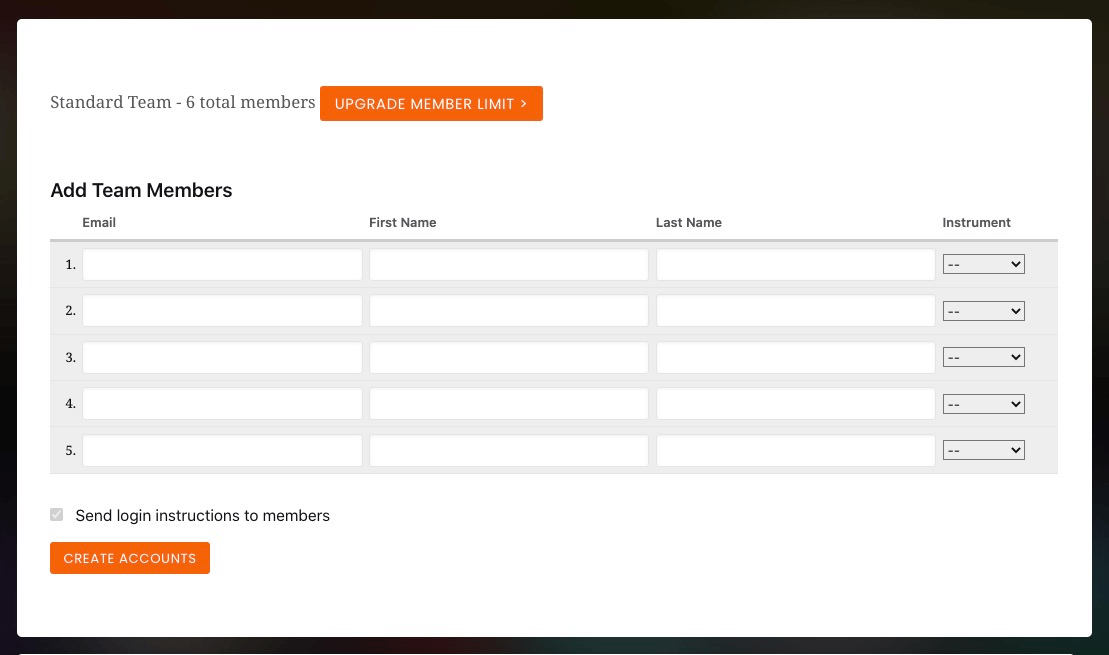Click the First Name field in row 4

(509, 404)
